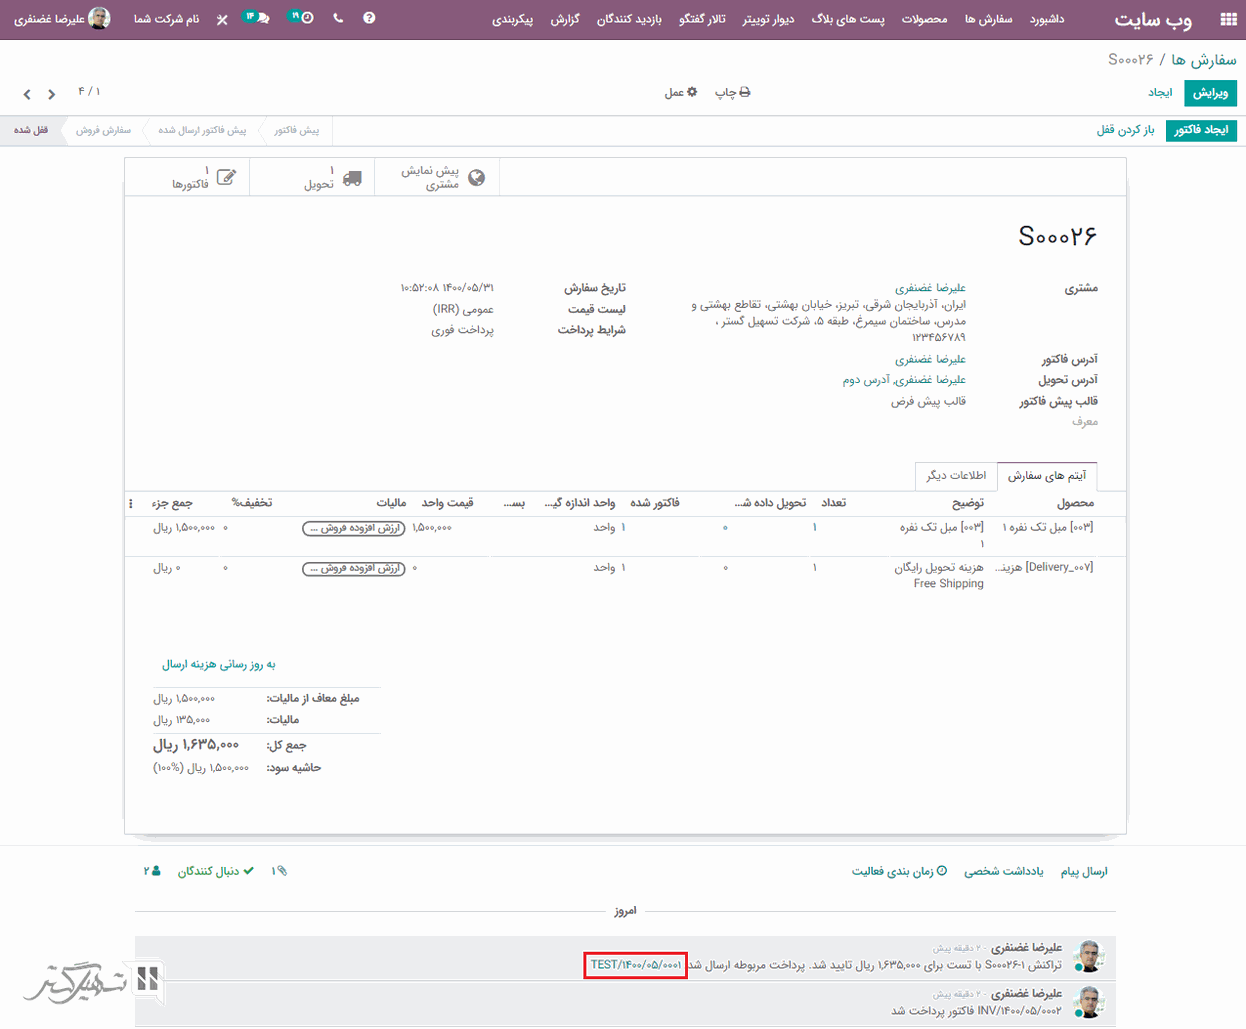Expand the print (چاپ) dropdown
Screen dimensions: 1246x1029
click(732, 93)
